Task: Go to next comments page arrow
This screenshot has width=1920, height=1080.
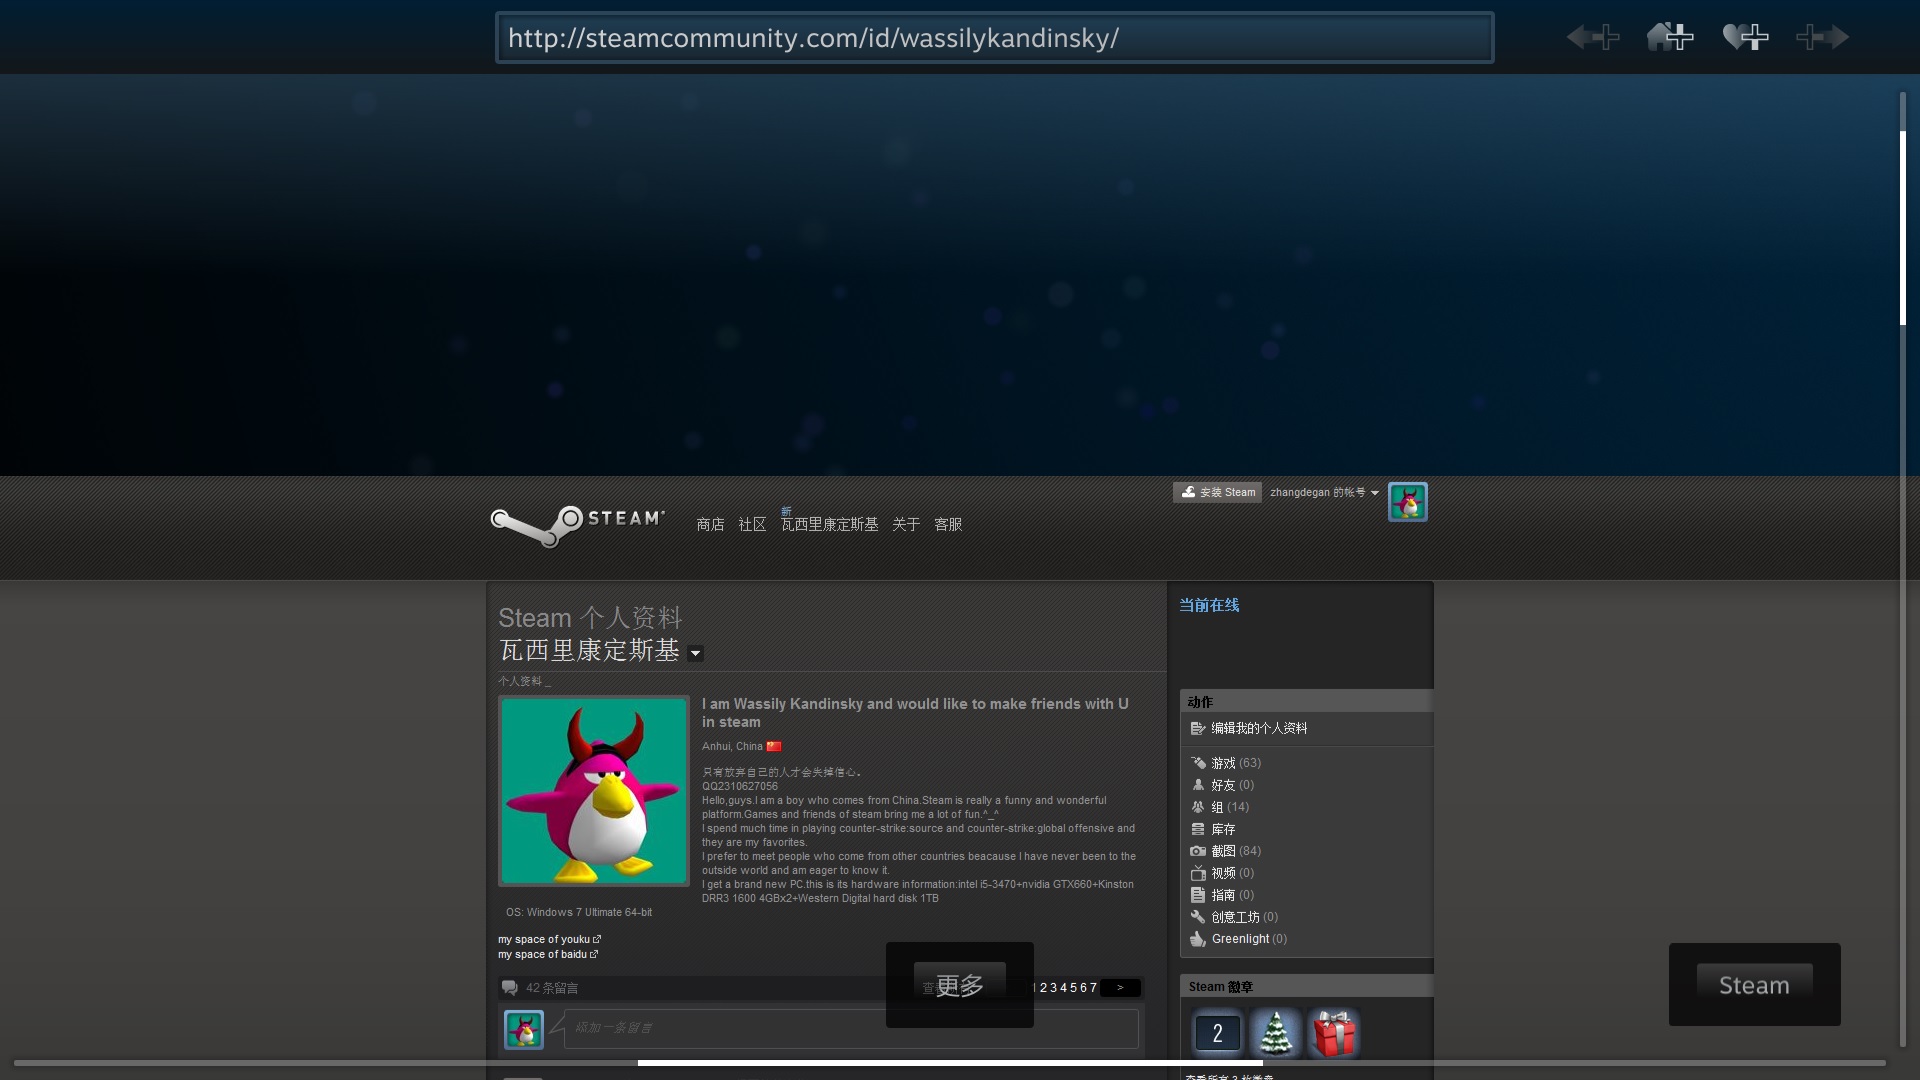Action: [1121, 988]
